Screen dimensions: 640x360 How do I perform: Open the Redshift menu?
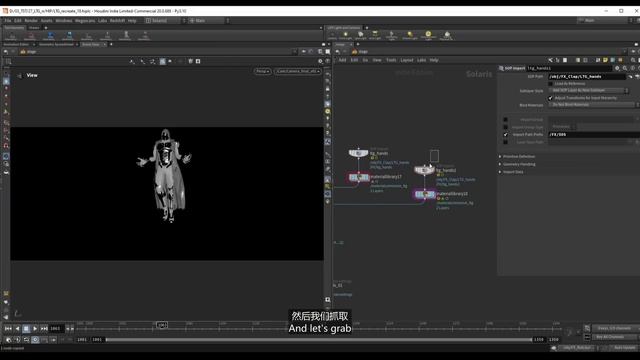[117, 20]
